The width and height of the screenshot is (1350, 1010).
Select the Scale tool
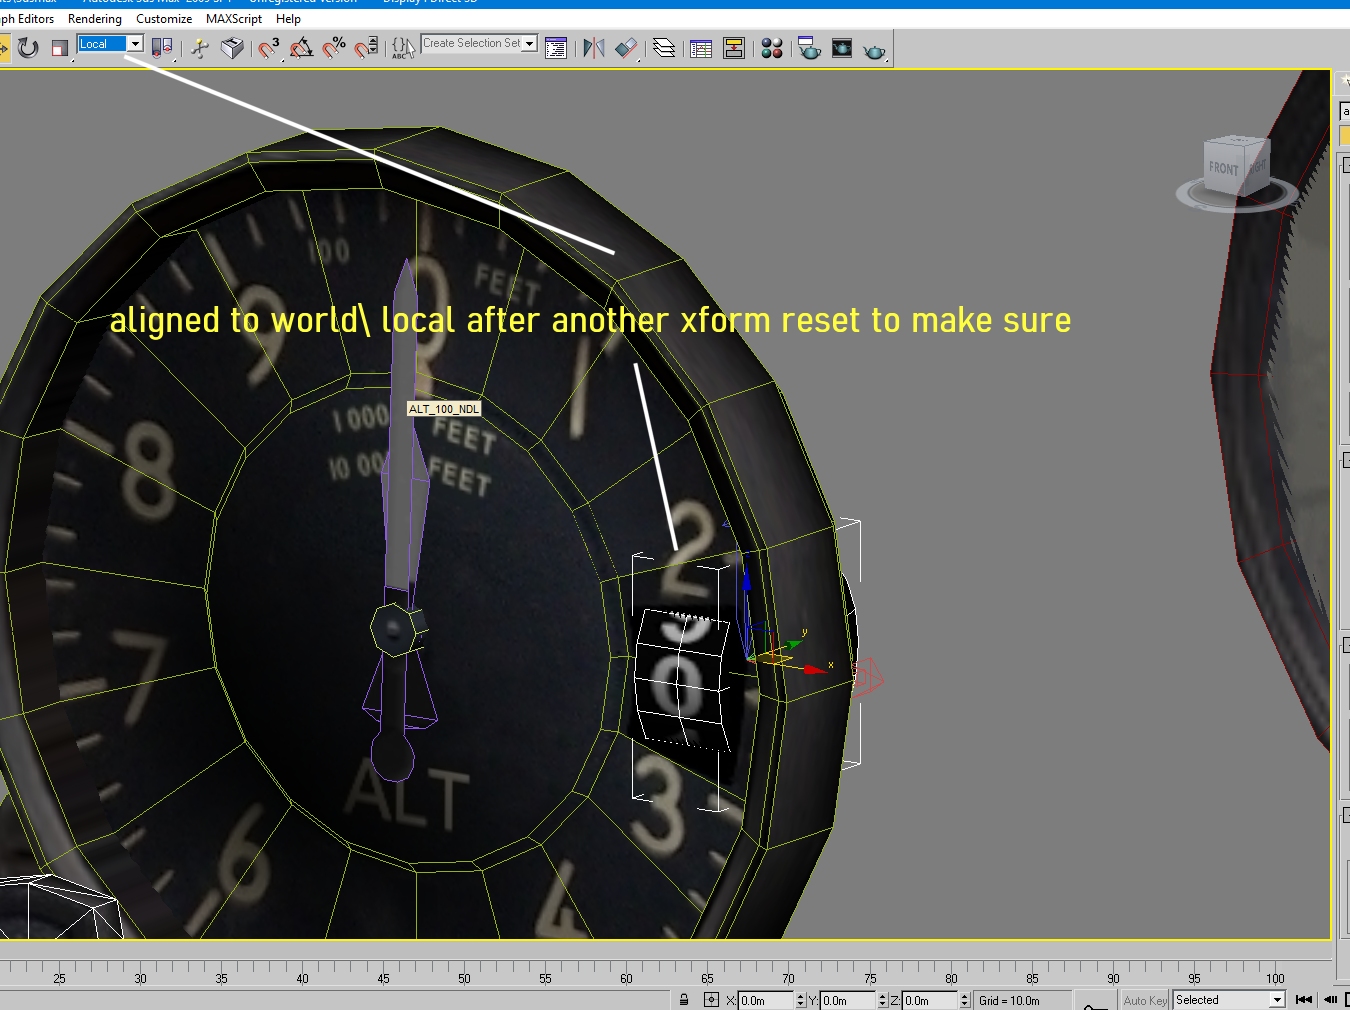60,47
